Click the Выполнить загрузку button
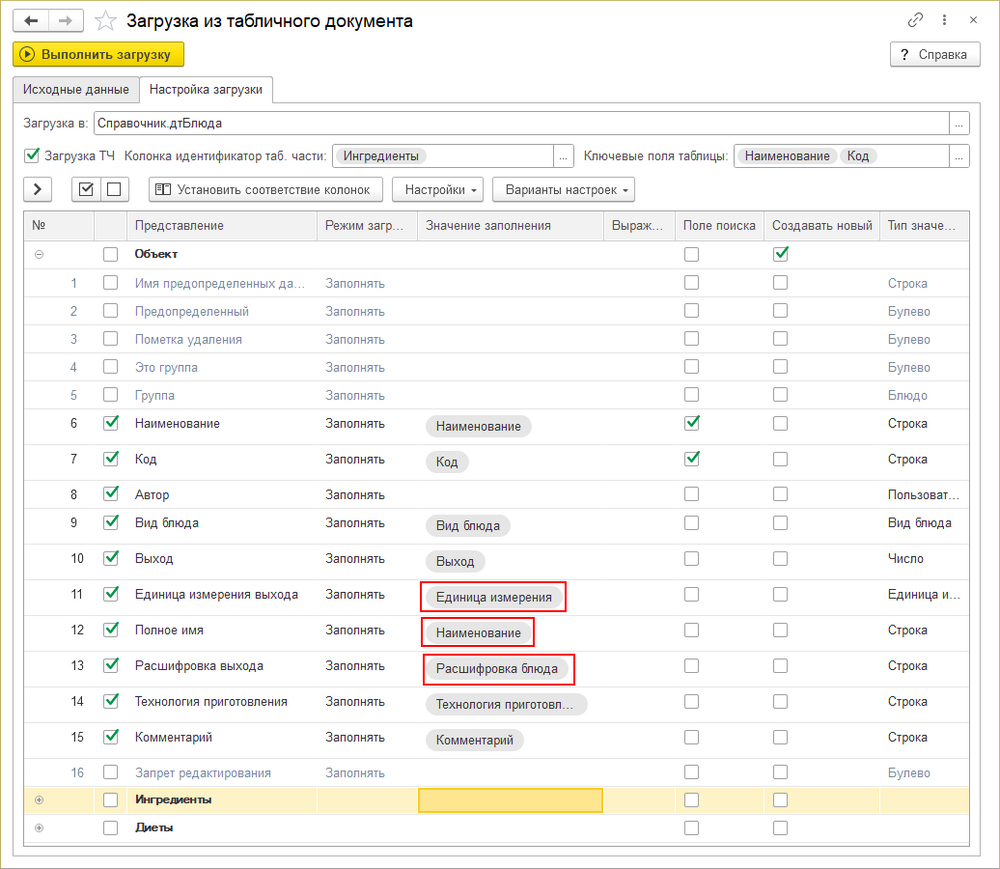 tap(99, 54)
